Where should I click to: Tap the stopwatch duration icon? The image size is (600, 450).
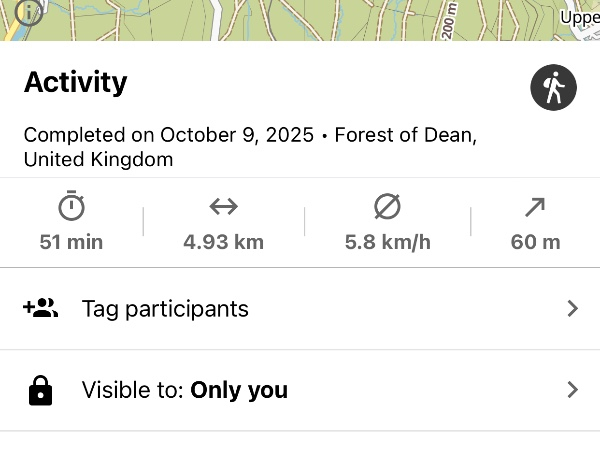[x=71, y=207]
